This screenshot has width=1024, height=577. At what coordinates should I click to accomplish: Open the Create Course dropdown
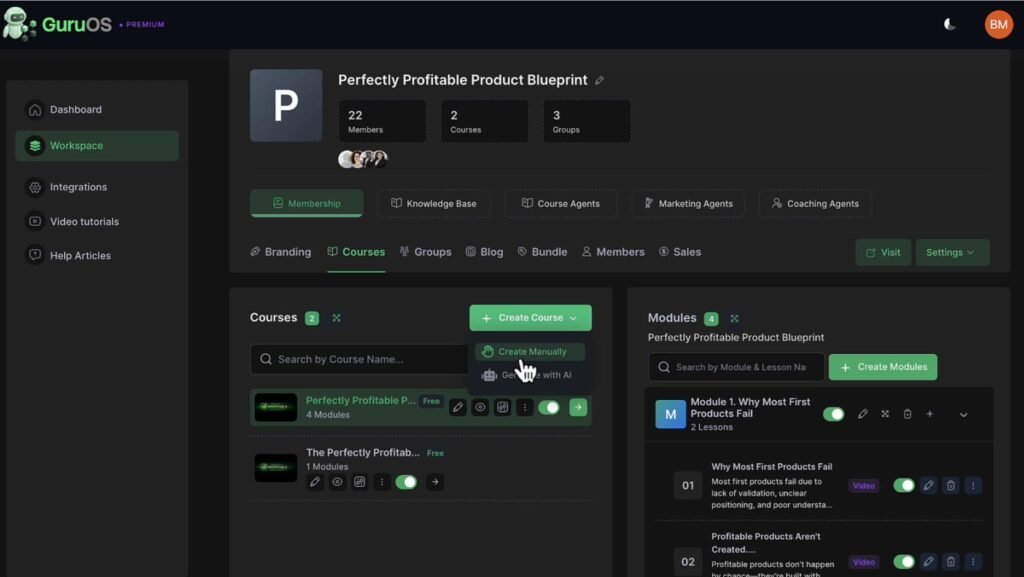pyautogui.click(x=530, y=318)
